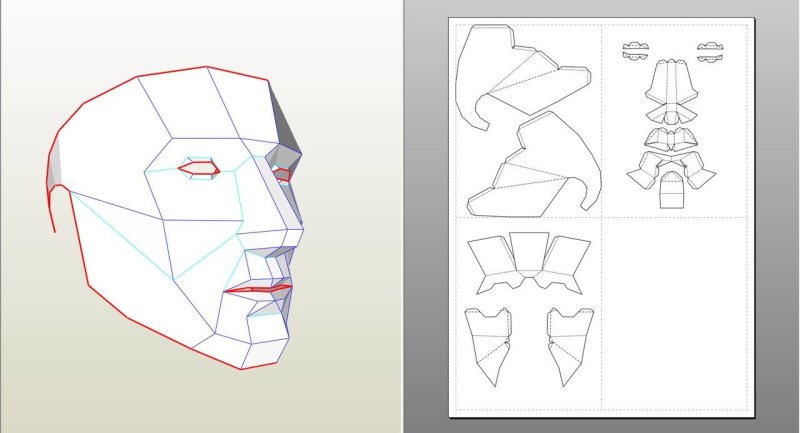This screenshot has height=433, width=800.
Task: Click the bottom-left jaw piece in pattern
Action: tap(488, 340)
